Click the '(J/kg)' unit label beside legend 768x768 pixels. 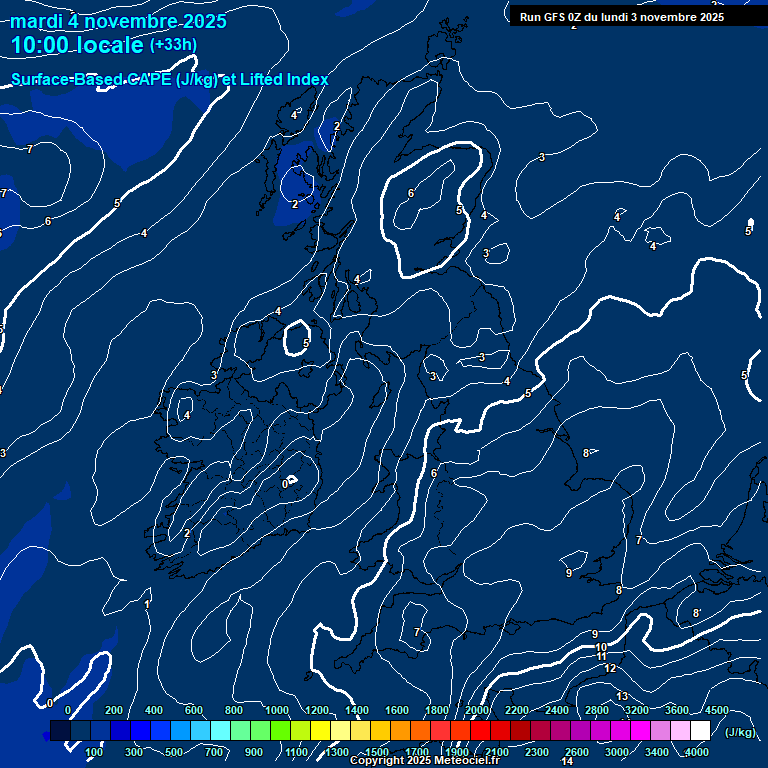point(738,732)
